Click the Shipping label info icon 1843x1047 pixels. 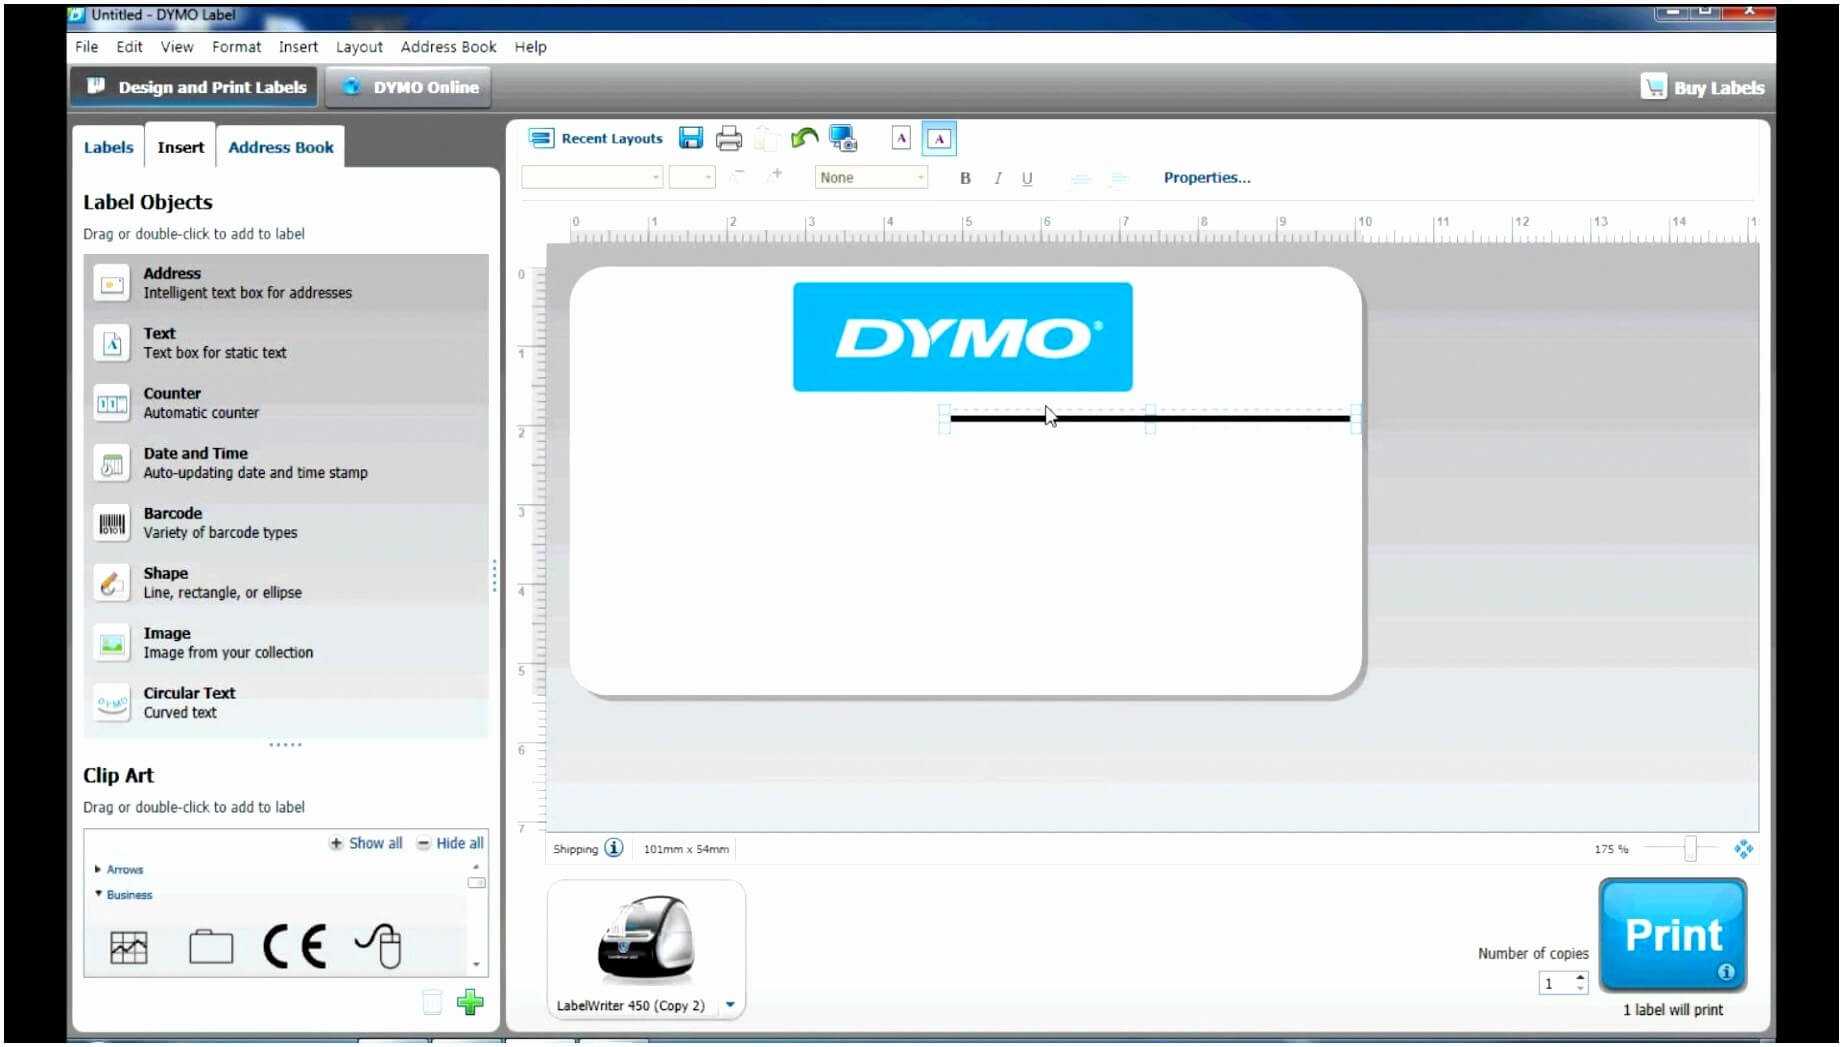click(x=614, y=848)
